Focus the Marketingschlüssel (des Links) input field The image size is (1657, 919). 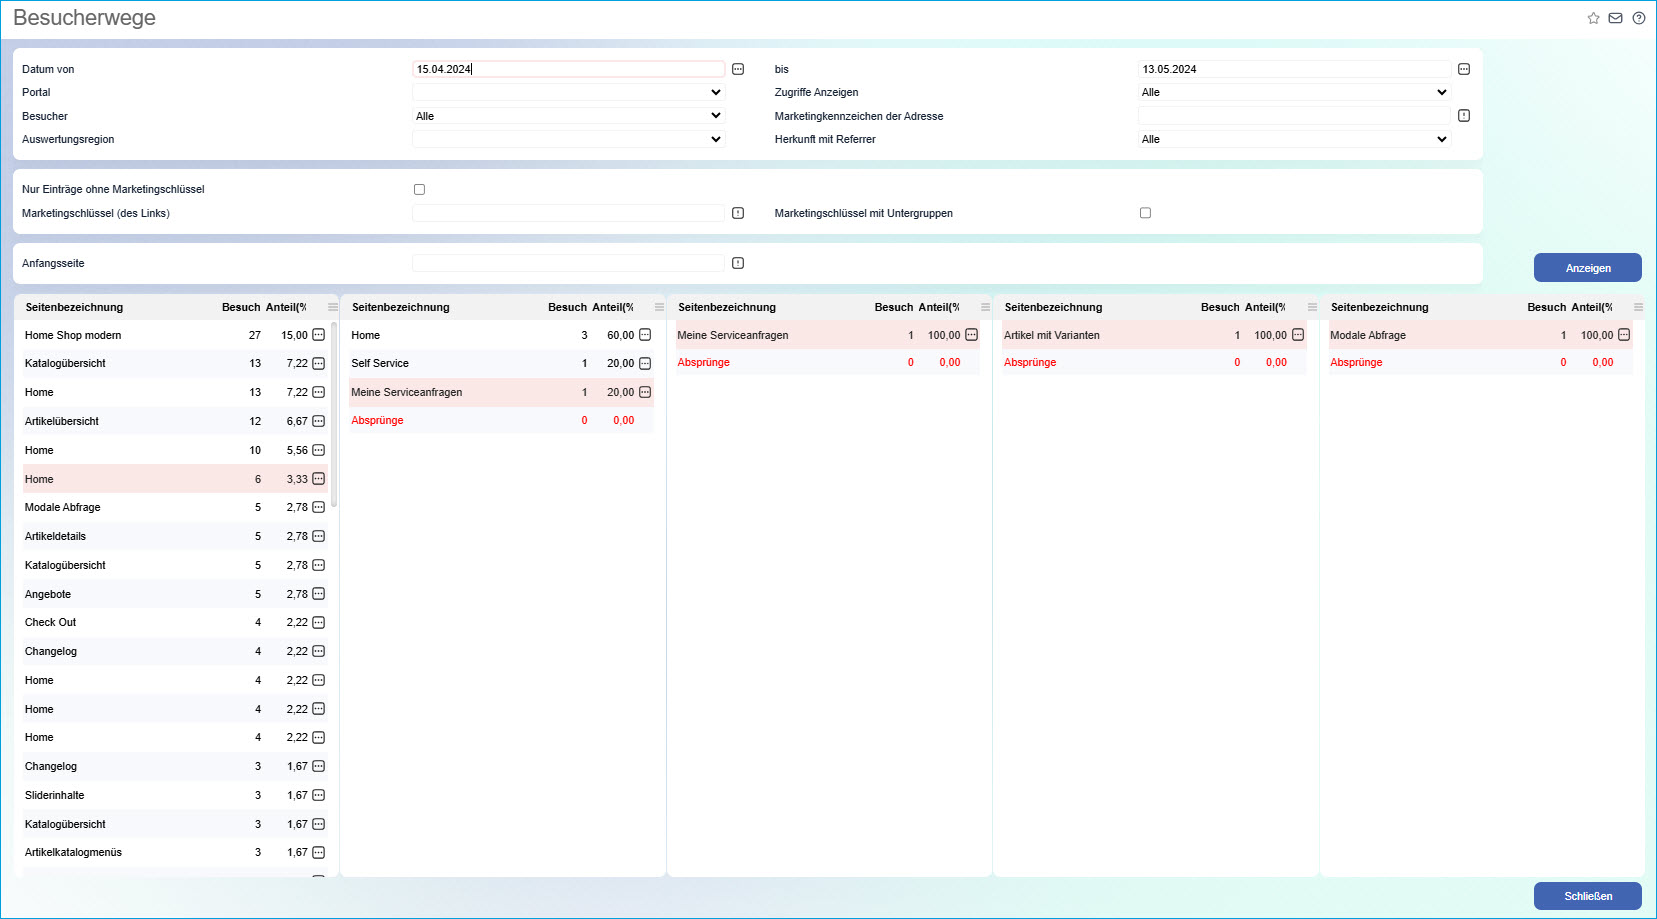[567, 213]
